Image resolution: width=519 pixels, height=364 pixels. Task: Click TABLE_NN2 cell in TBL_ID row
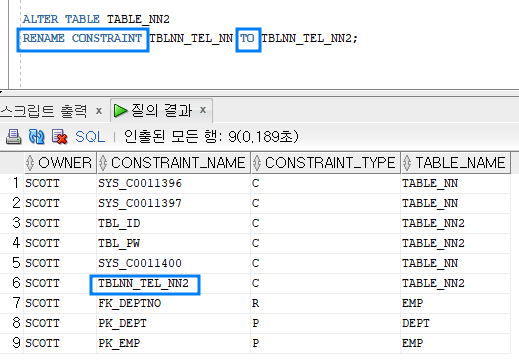tap(456, 223)
